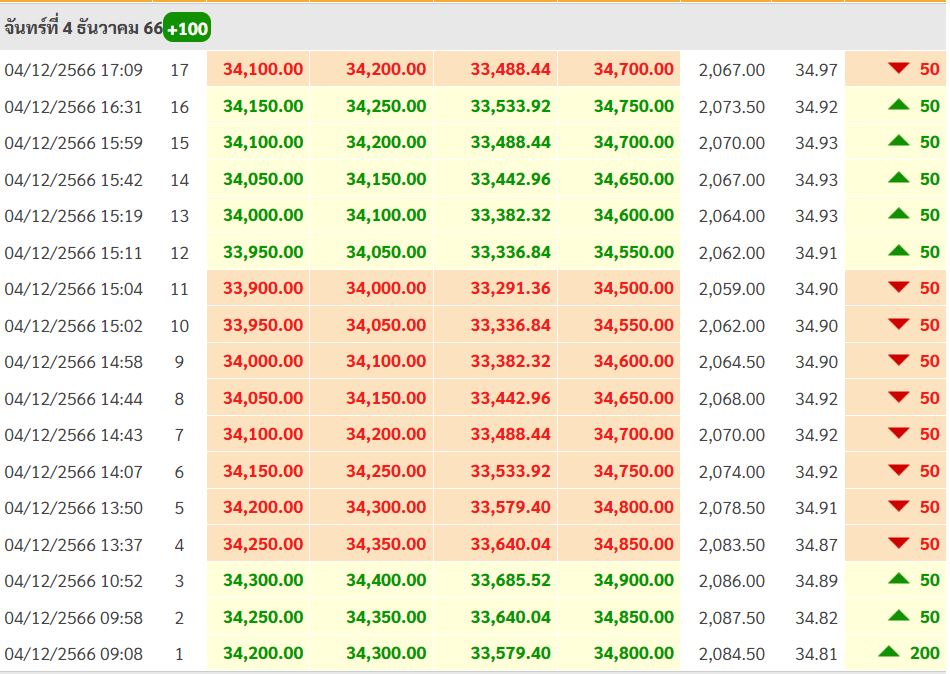The height and width of the screenshot is (674, 950).
Task: Click the red down arrow in the 15:04 row
Action: (899, 288)
